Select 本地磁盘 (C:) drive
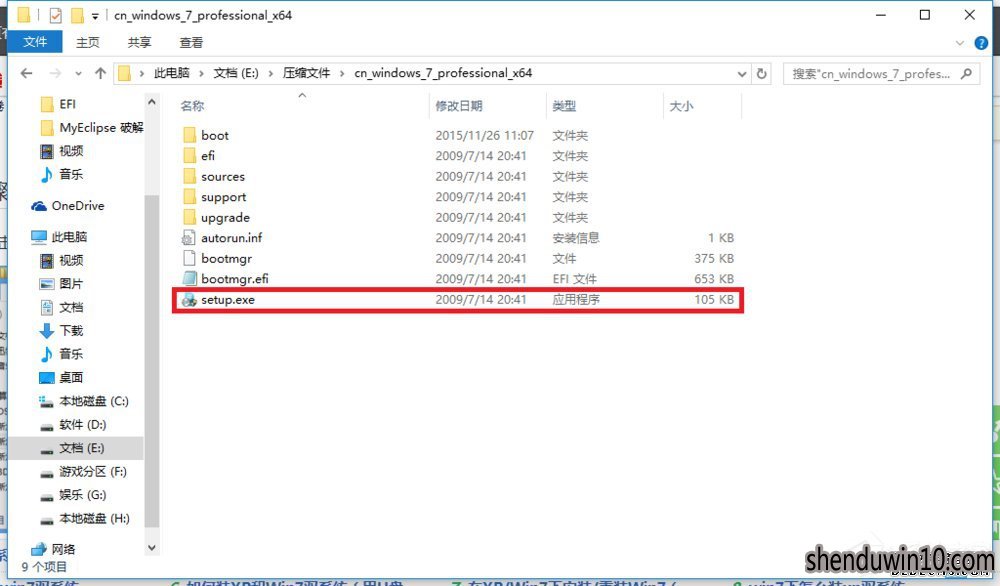1000x586 pixels. (x=84, y=401)
